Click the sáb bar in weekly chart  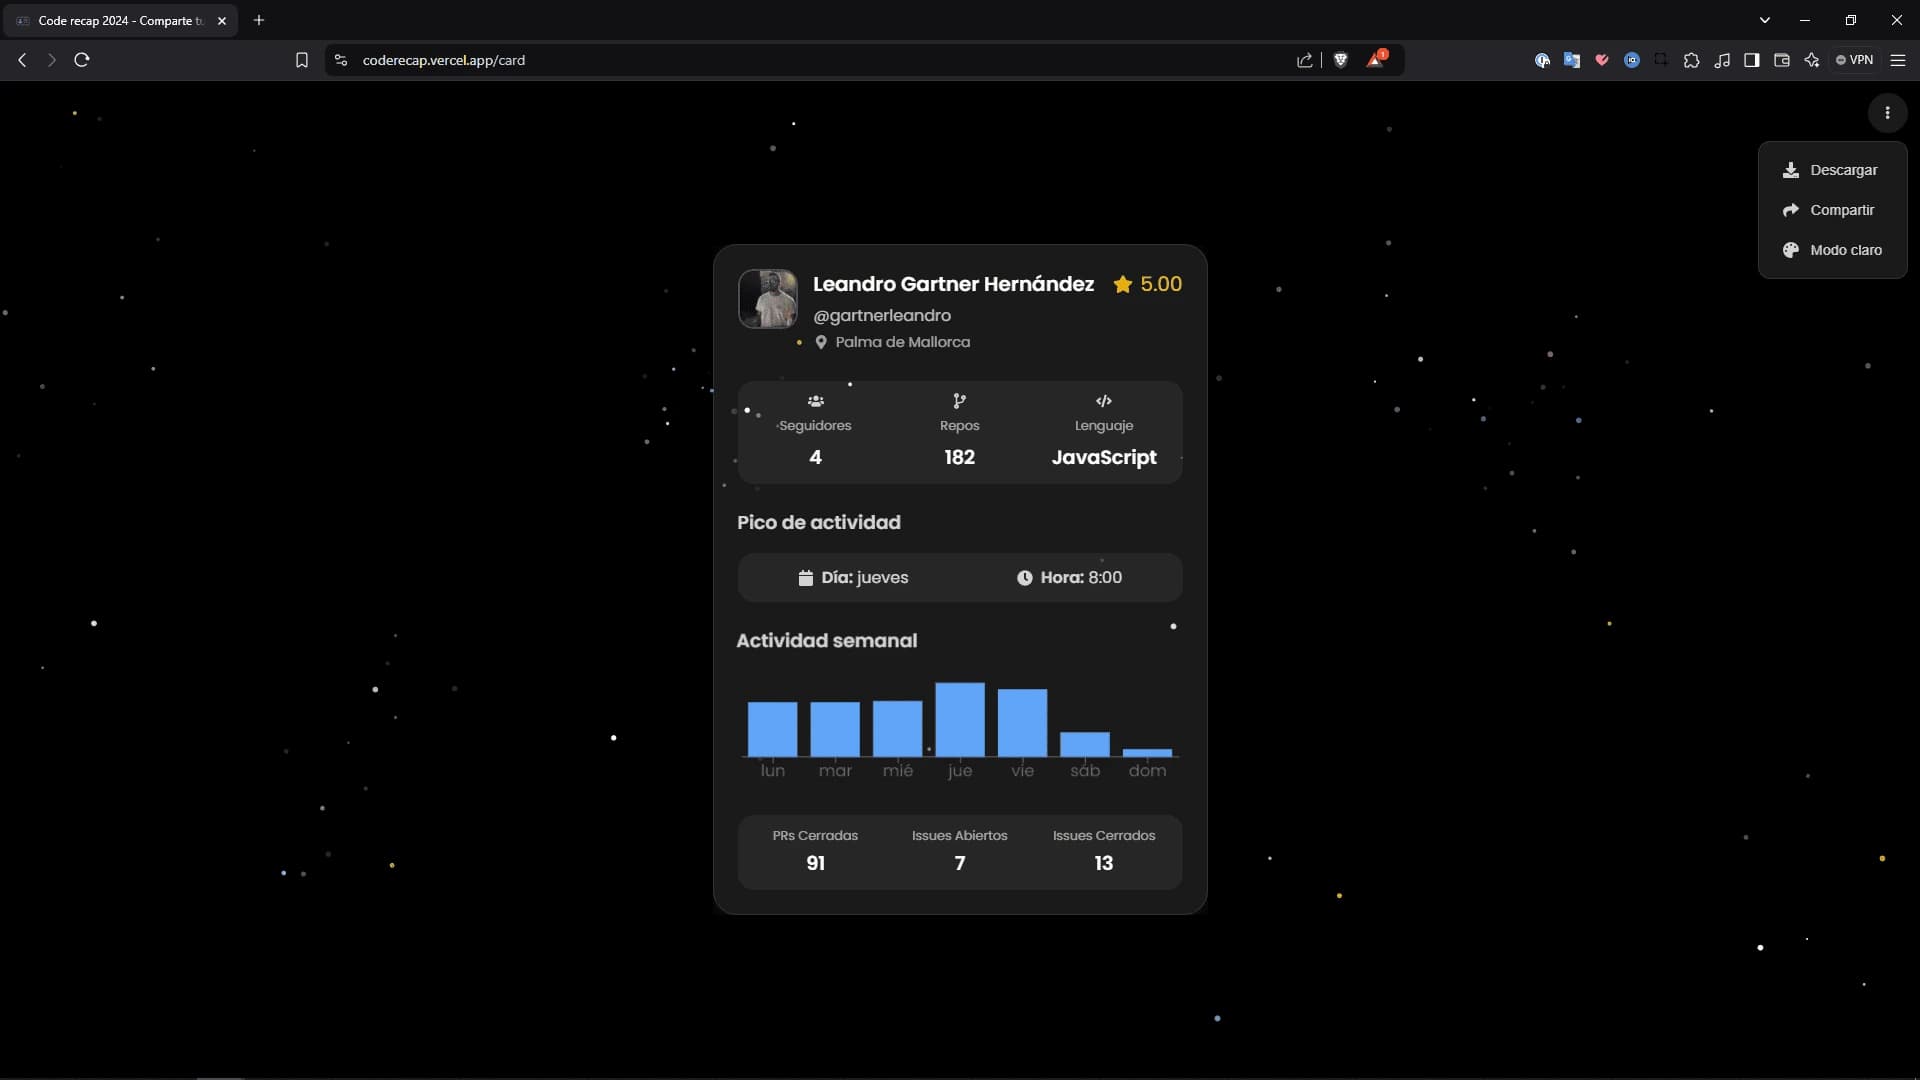(x=1084, y=744)
